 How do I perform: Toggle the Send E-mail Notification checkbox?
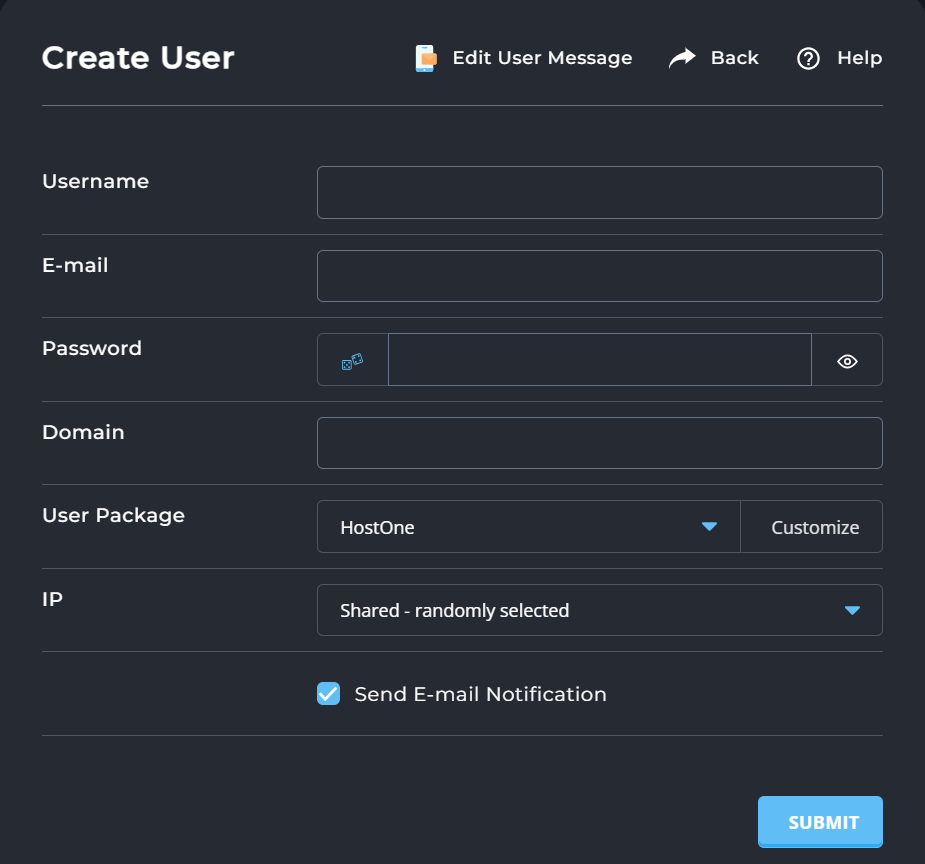pos(329,694)
